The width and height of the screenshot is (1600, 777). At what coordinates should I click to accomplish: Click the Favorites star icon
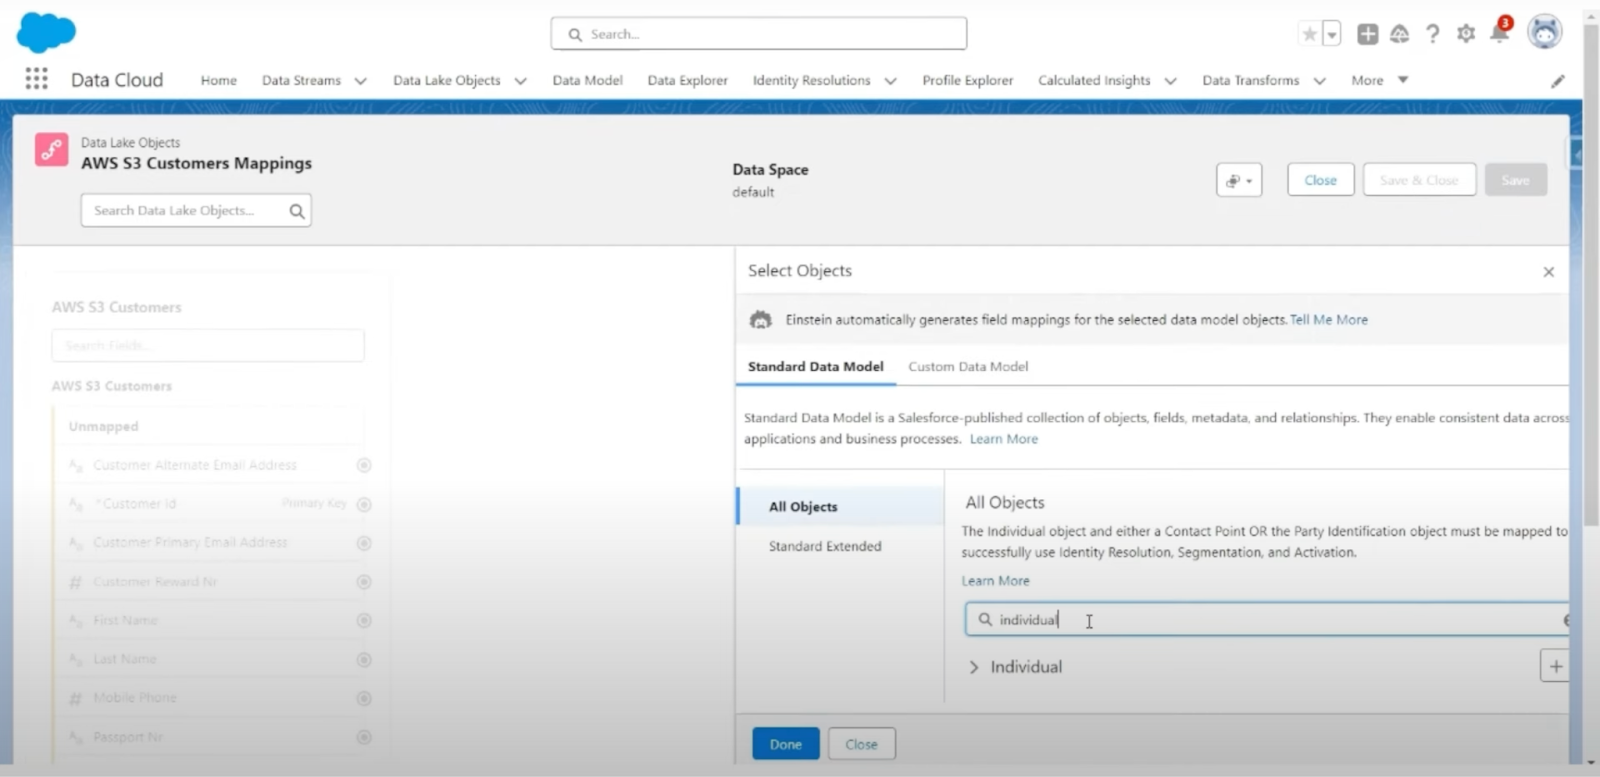click(x=1309, y=34)
